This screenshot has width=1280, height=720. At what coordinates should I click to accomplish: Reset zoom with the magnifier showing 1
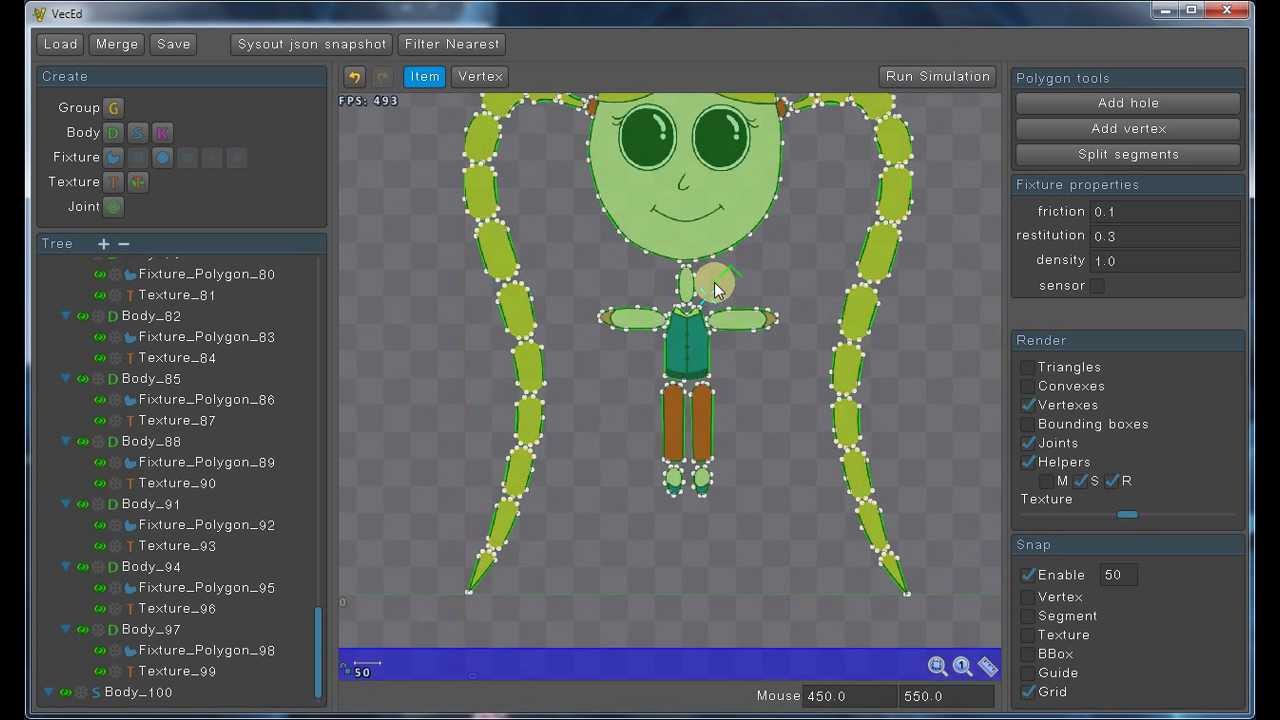(962, 666)
